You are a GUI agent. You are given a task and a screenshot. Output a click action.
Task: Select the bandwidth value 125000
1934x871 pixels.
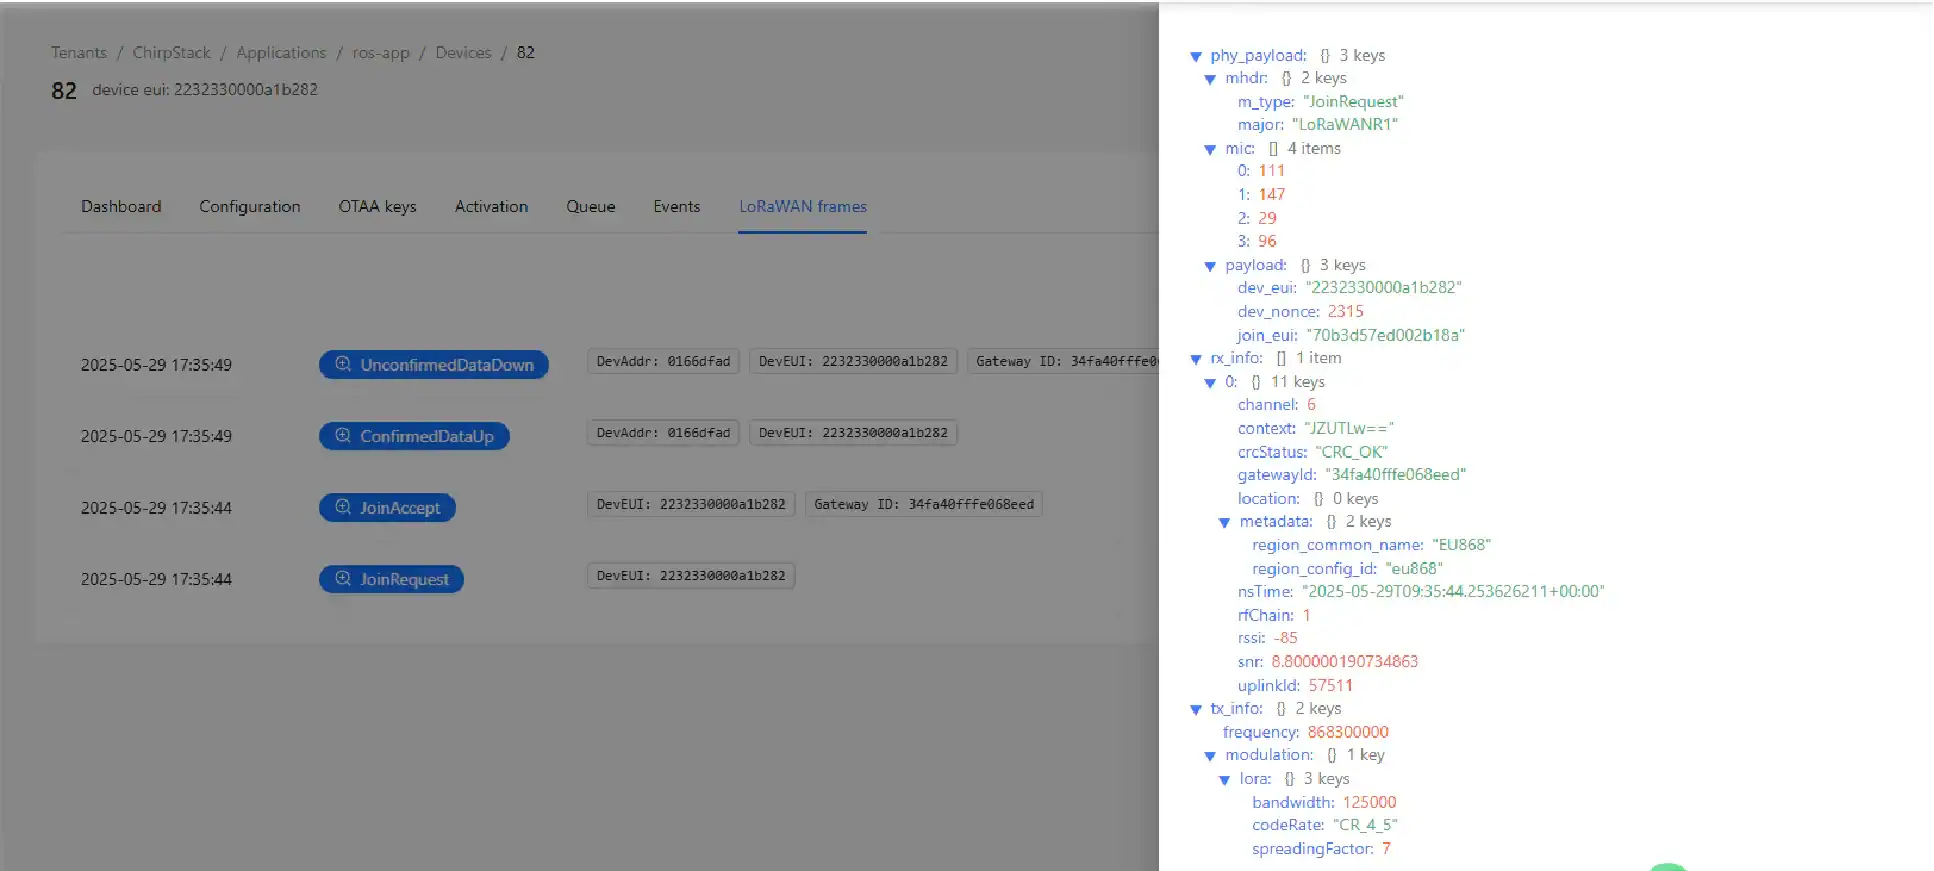point(1369,803)
